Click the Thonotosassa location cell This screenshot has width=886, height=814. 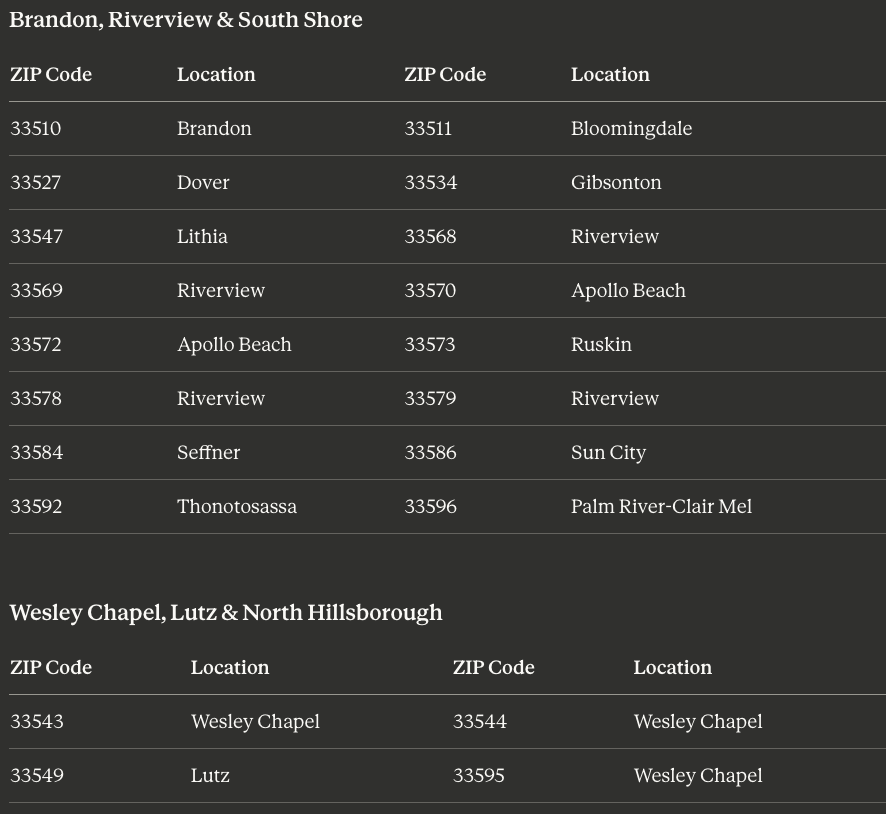237,507
